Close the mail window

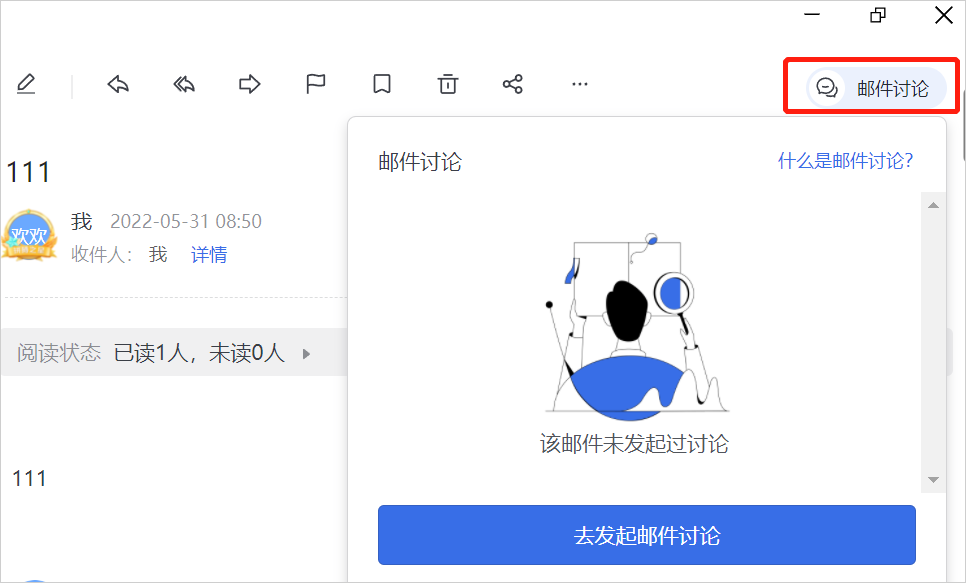(x=944, y=15)
